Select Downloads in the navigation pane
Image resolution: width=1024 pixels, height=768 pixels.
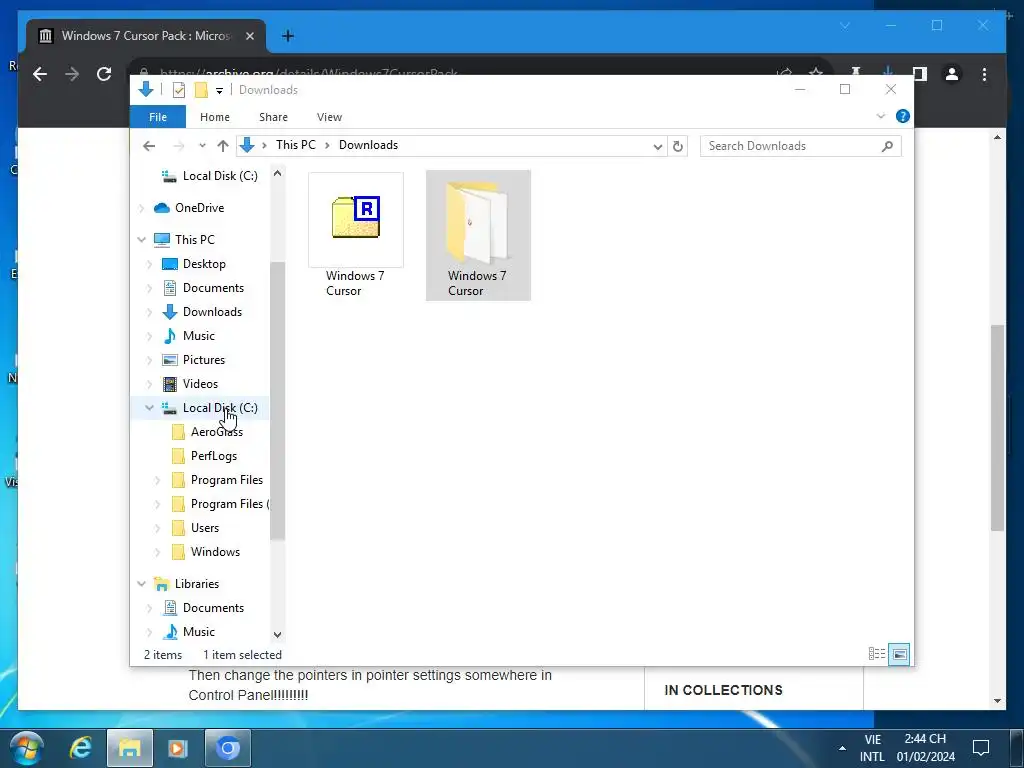tap(212, 312)
